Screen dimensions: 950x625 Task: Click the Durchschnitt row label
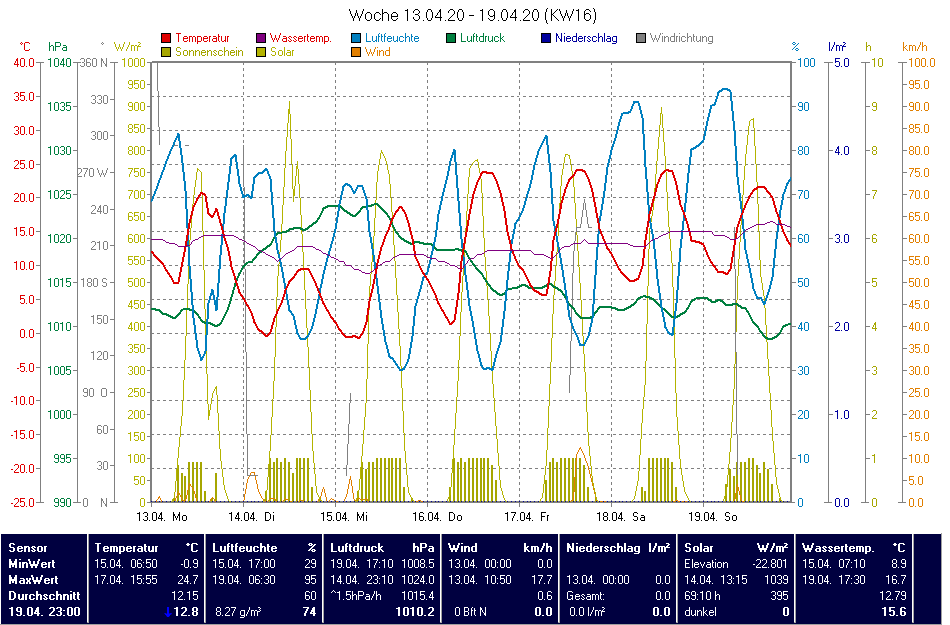click(43, 595)
